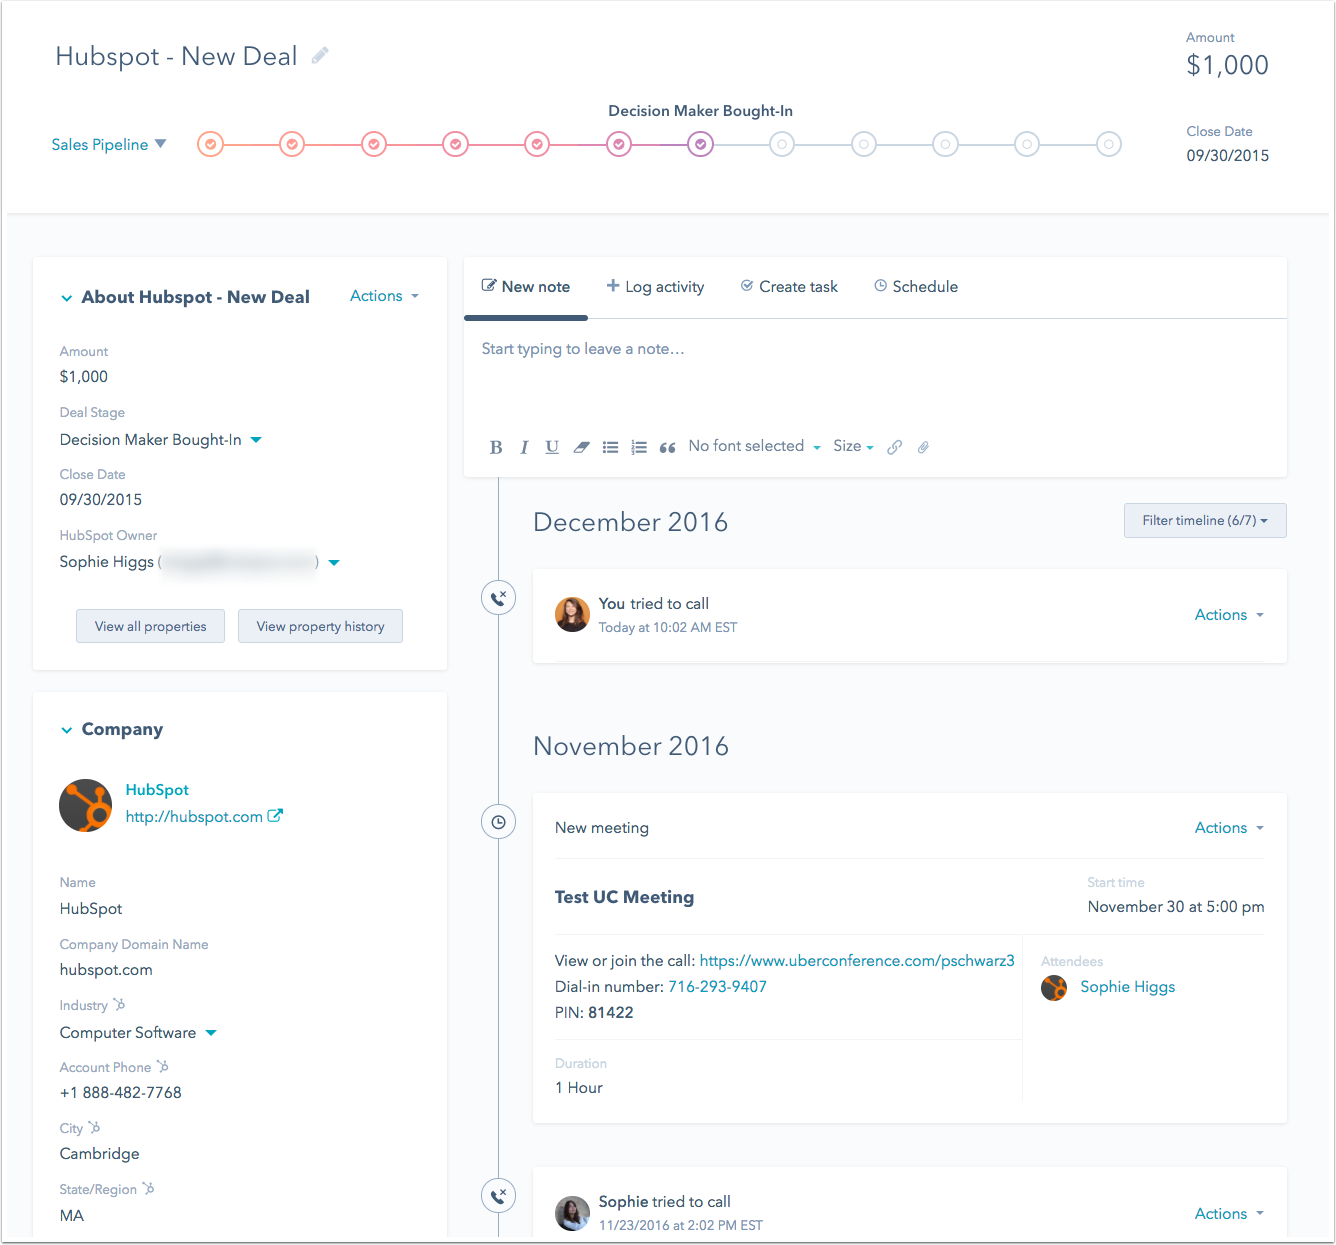This screenshot has height=1245, width=1336.
Task: Click the user avatar on 'You tried to call'
Action: (x=572, y=615)
